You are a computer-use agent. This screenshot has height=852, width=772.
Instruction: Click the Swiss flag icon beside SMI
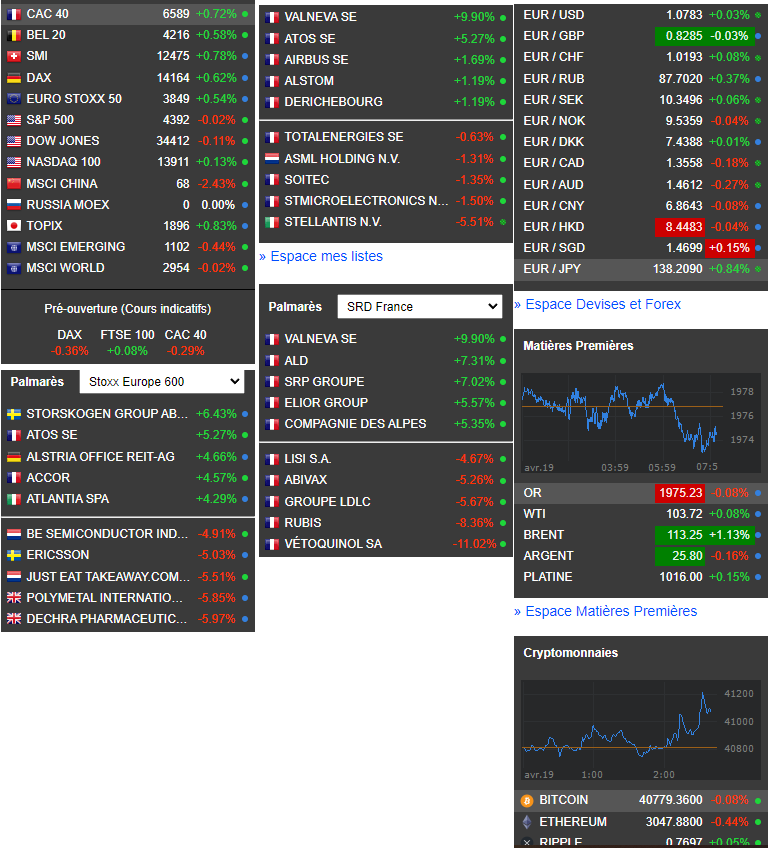click(x=14, y=57)
